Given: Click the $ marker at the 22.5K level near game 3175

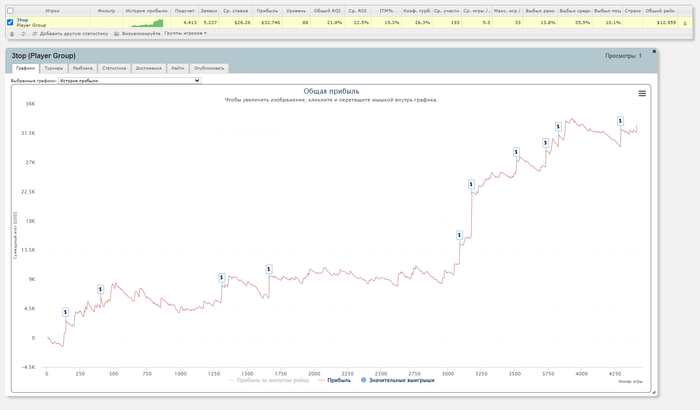Looking at the screenshot, I should (471, 184).
